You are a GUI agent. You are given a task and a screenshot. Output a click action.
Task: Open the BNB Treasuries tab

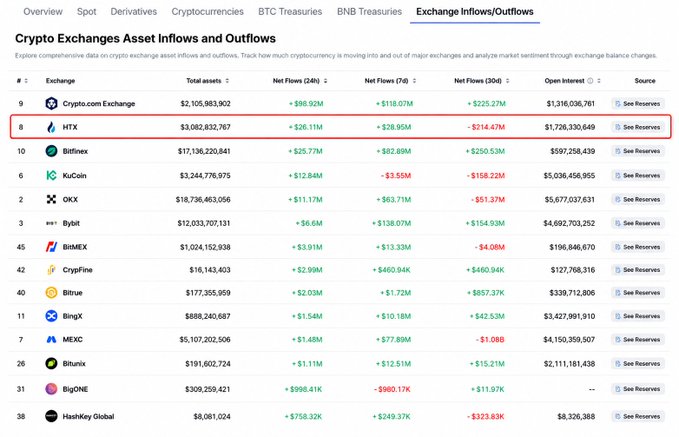click(x=369, y=12)
